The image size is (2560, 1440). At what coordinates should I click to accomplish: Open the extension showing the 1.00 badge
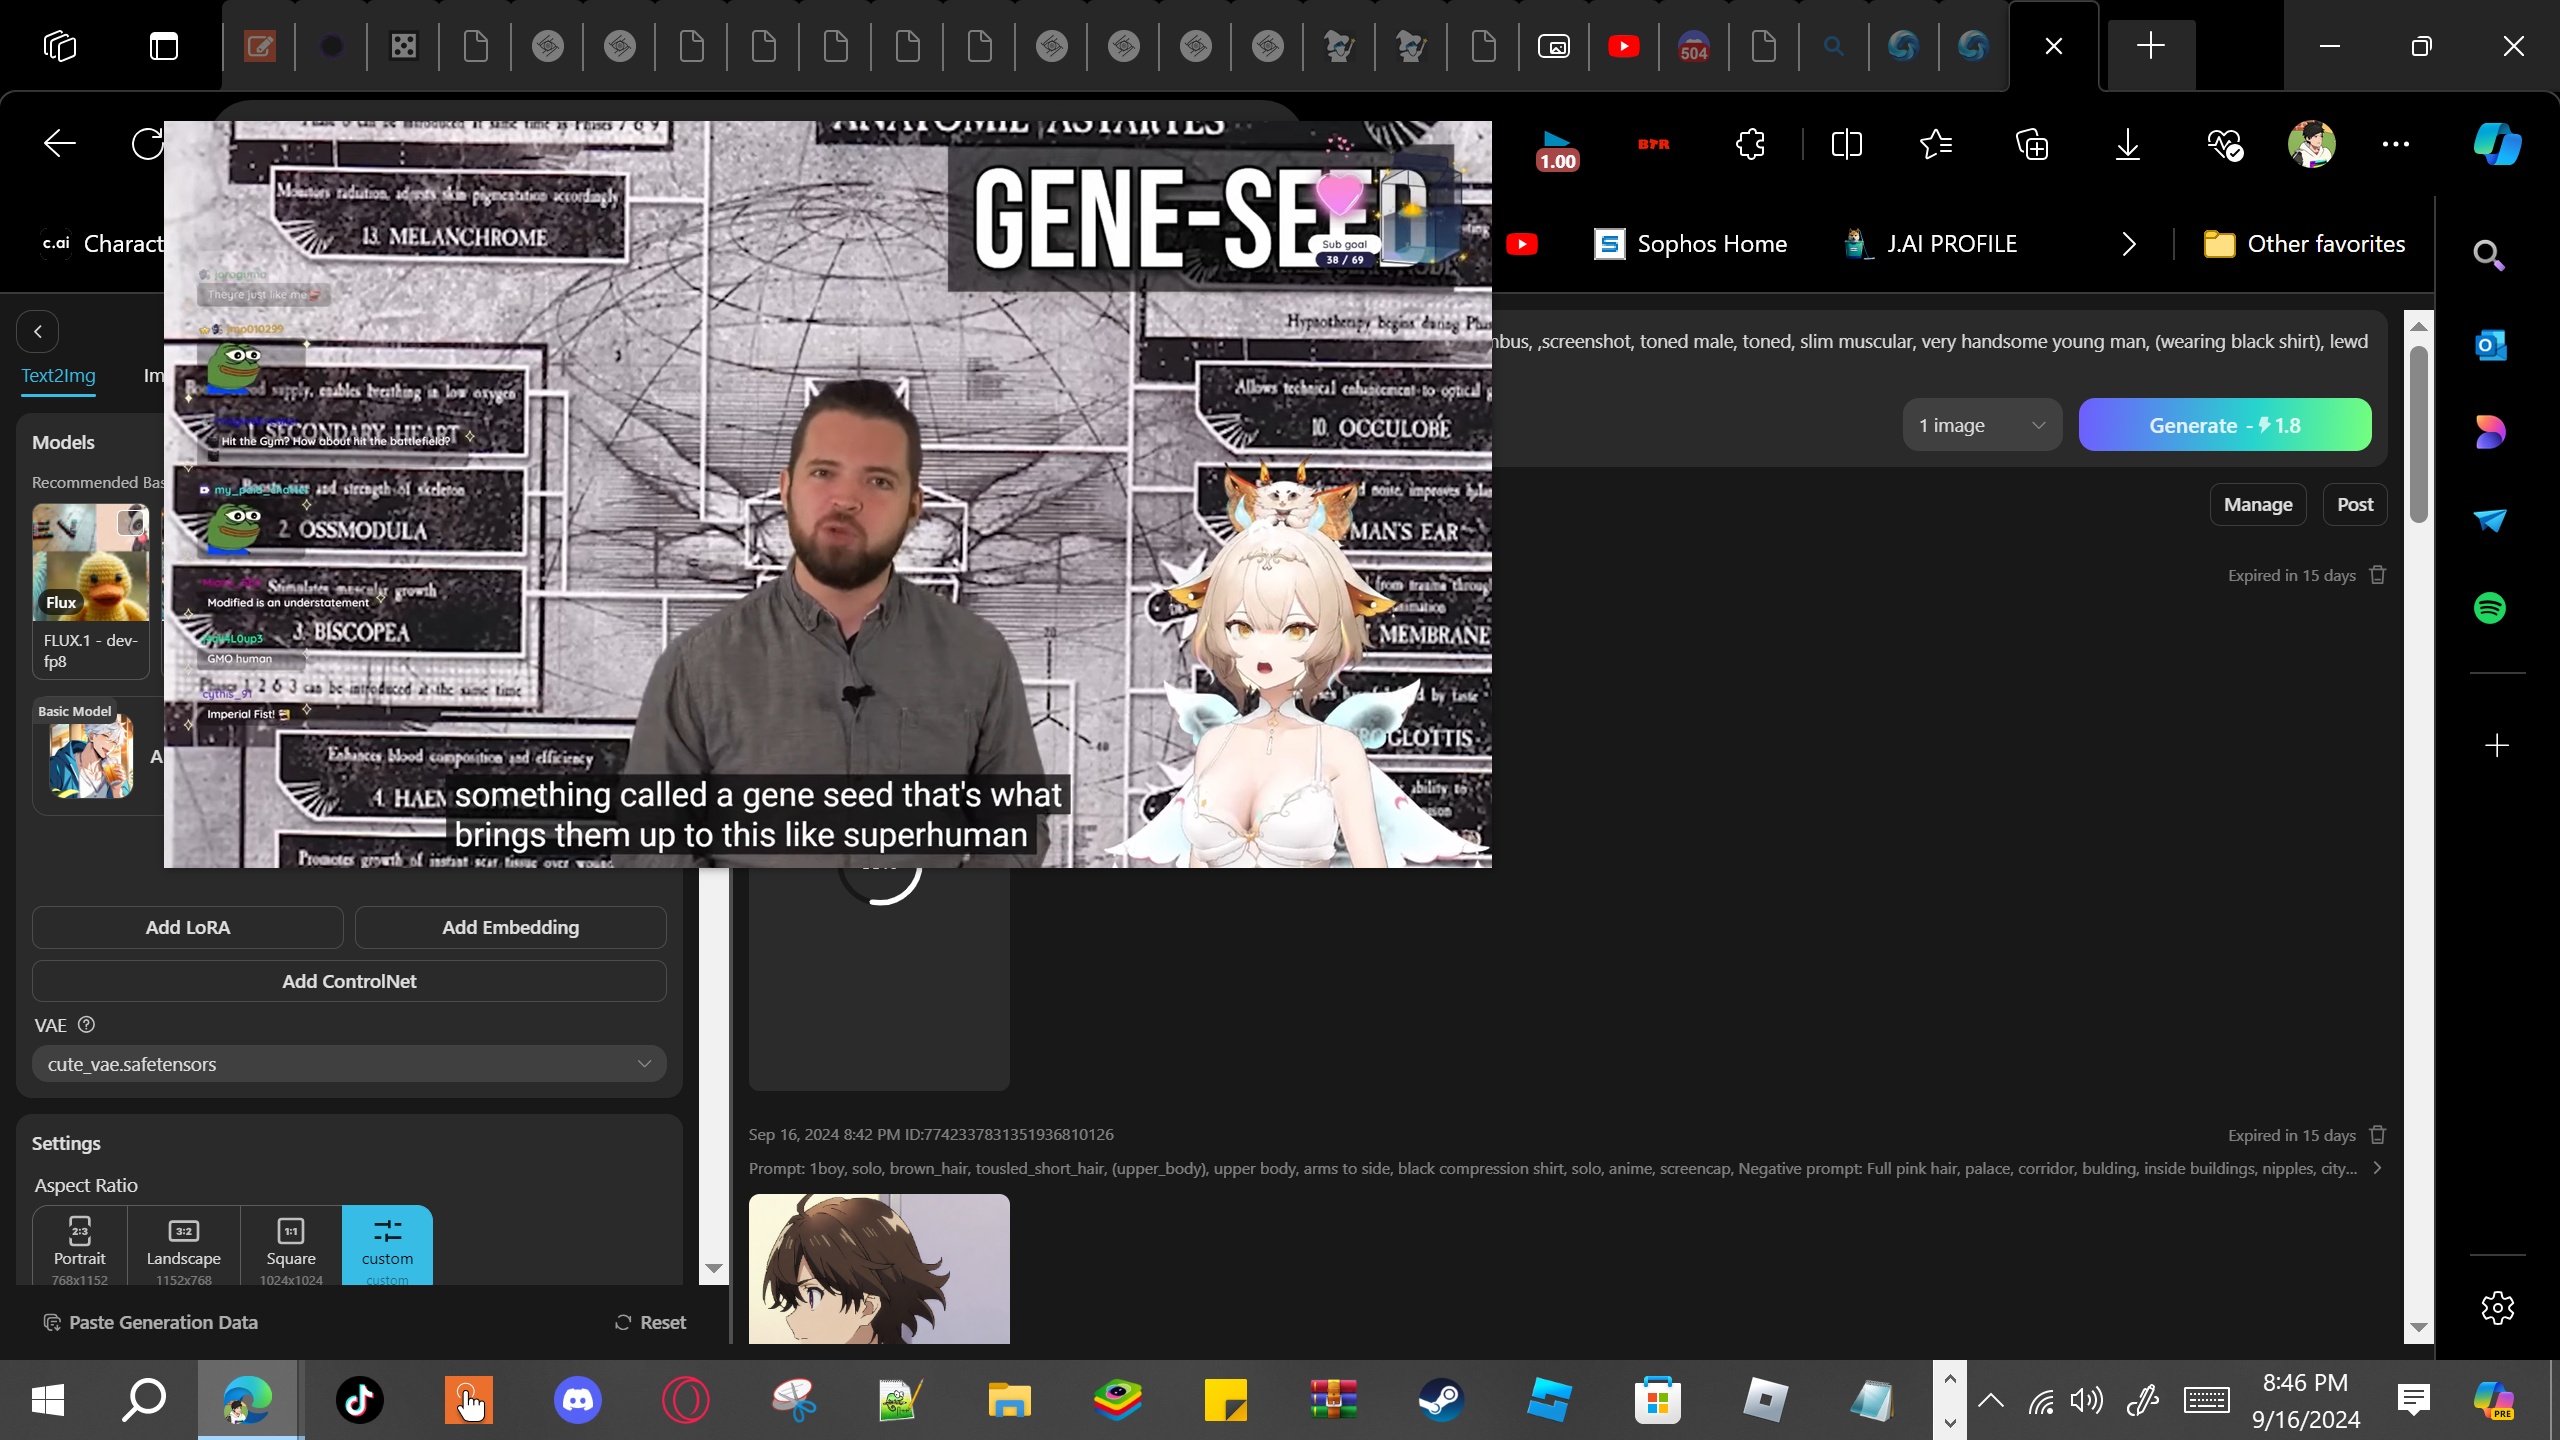tap(1557, 148)
